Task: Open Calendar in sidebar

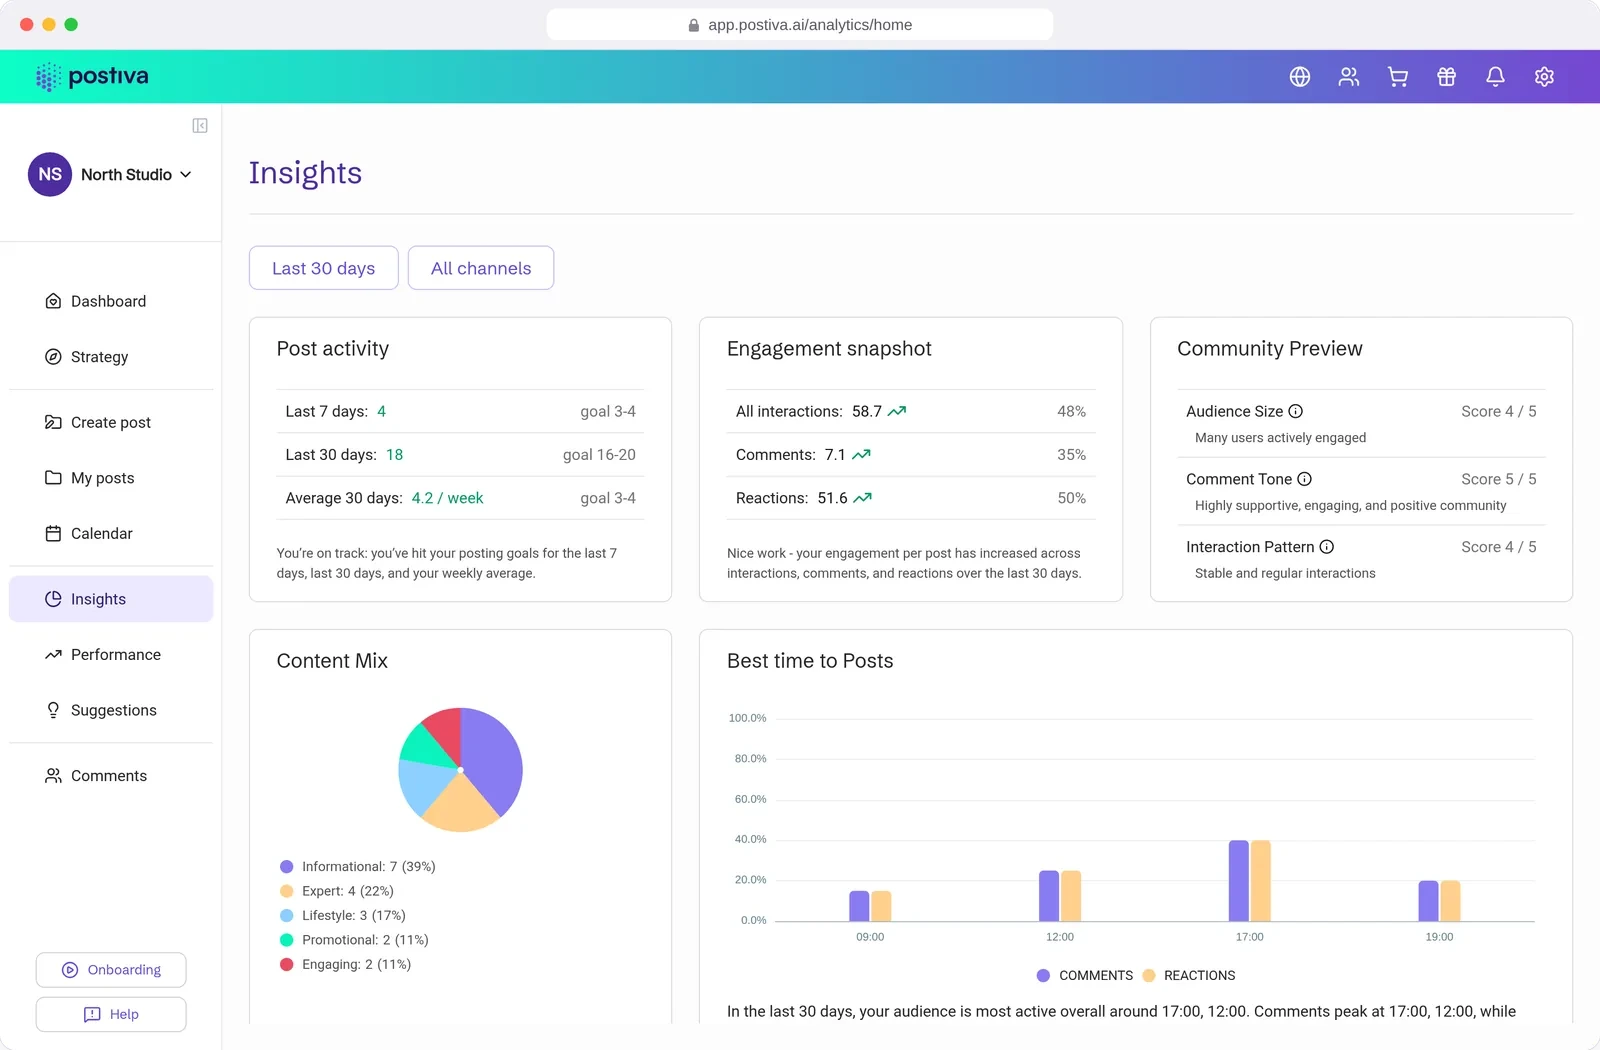Action: point(111,534)
